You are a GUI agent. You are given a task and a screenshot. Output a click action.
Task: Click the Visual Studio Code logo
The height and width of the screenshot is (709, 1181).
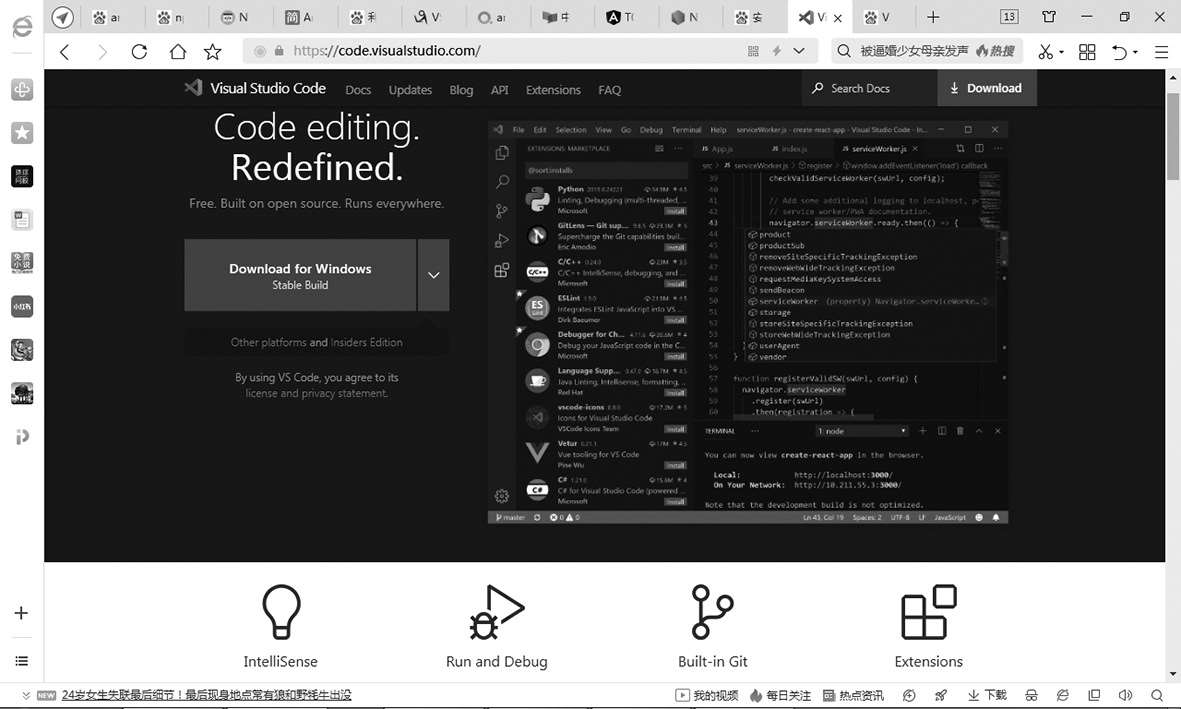194,88
